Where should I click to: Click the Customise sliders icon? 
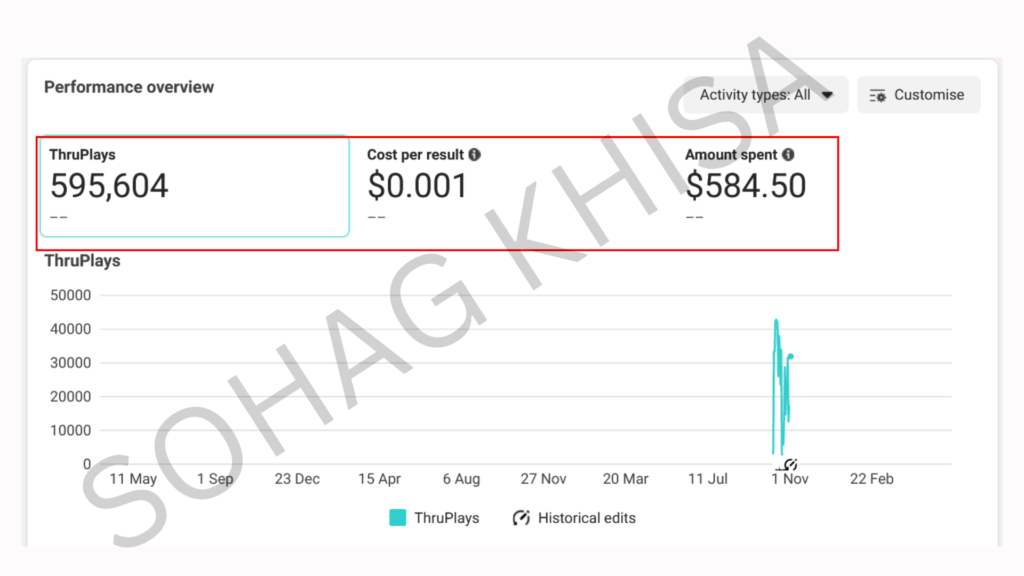877,95
